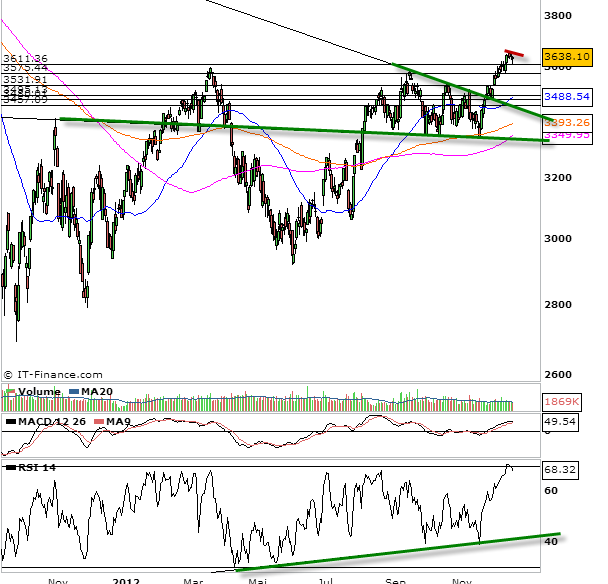The width and height of the screenshot is (608, 584).
Task: Click the orange 3393.26 price tag
Action: pyautogui.click(x=567, y=122)
